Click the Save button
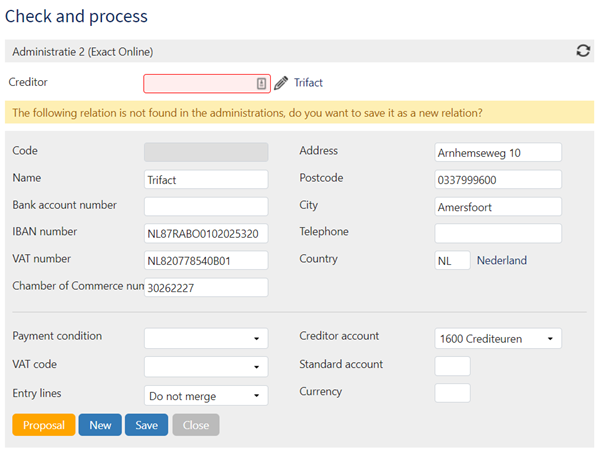 click(x=146, y=425)
